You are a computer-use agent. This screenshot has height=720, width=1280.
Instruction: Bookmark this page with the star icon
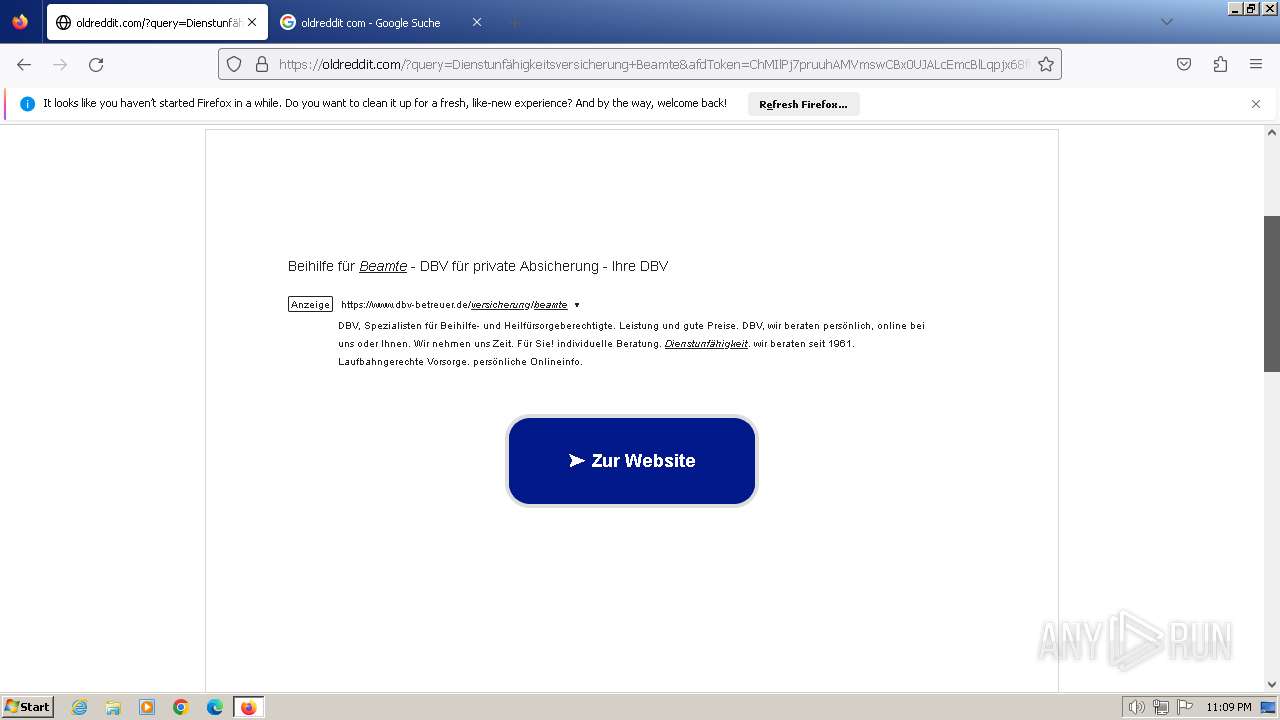(1046, 64)
